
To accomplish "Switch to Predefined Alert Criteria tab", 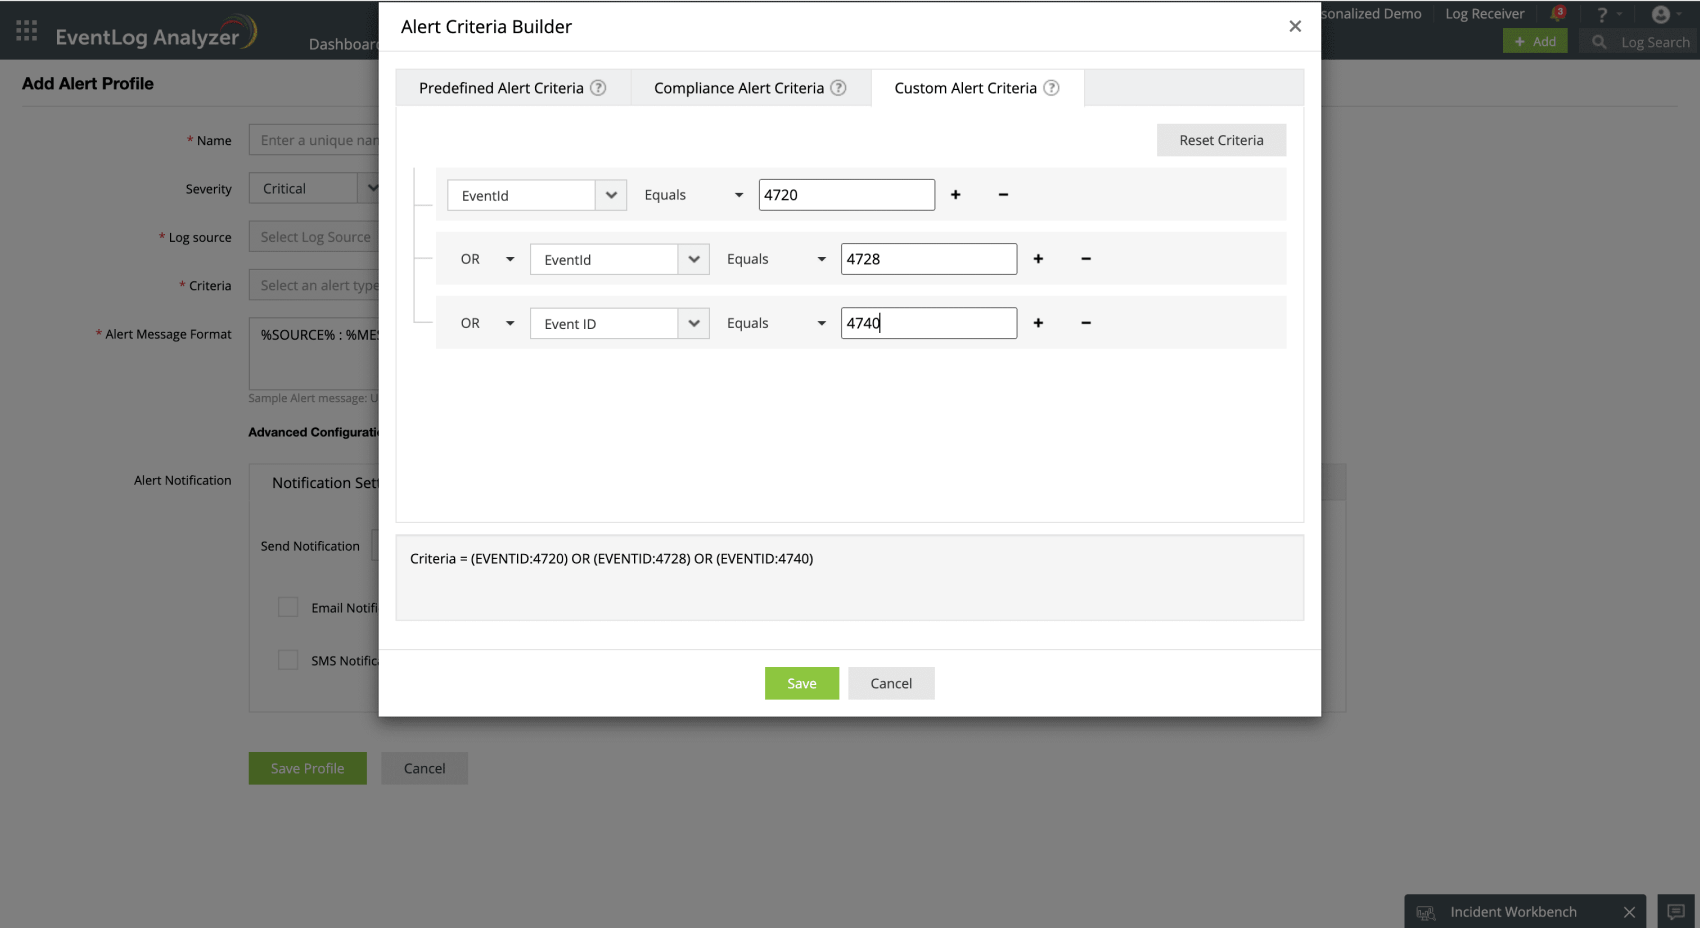I will pyautogui.click(x=501, y=88).
